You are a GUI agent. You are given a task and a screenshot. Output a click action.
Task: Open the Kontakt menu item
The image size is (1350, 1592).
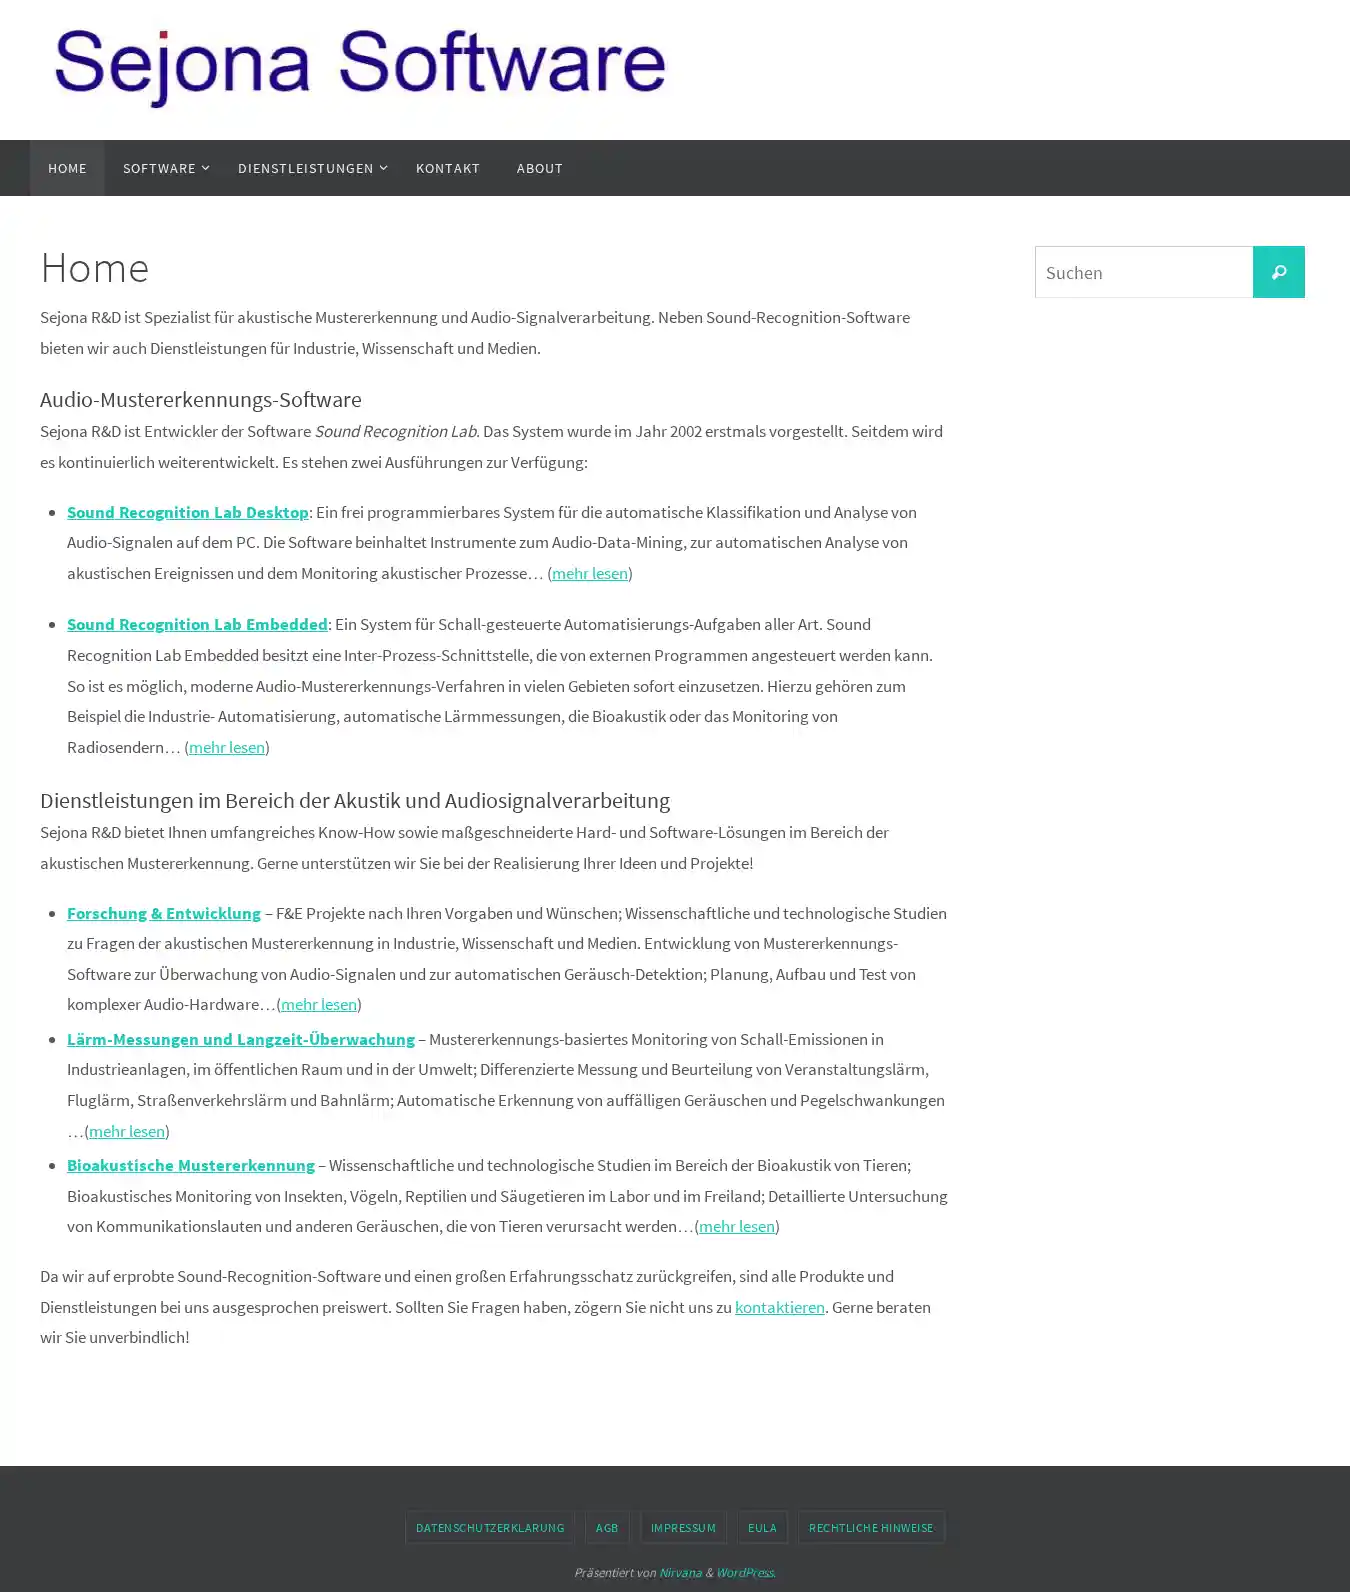[x=447, y=168]
